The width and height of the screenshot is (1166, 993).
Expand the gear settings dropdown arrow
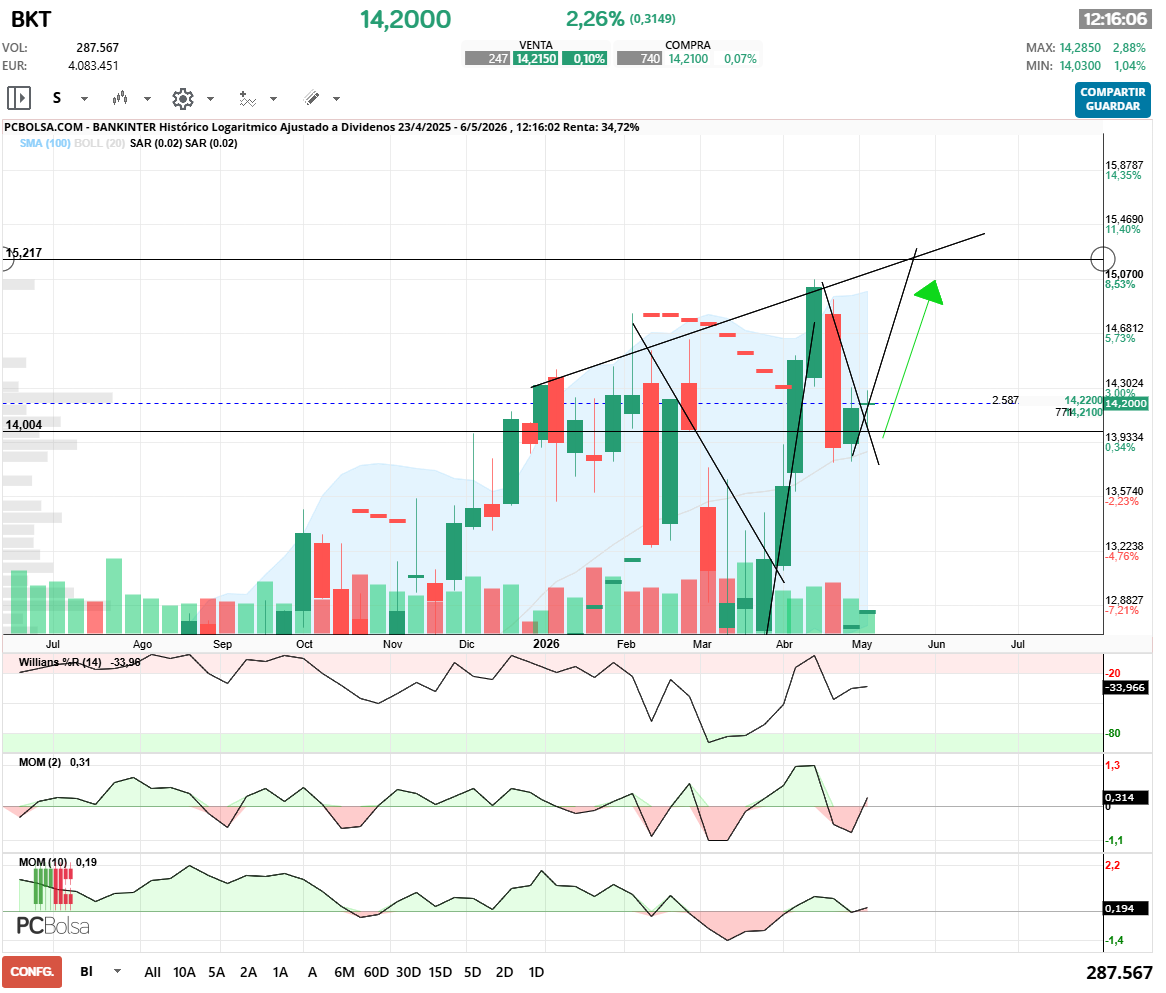210,99
